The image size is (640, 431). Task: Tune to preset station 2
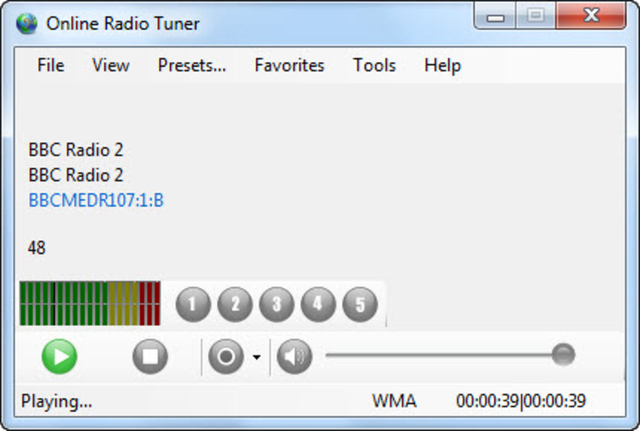[x=235, y=304]
